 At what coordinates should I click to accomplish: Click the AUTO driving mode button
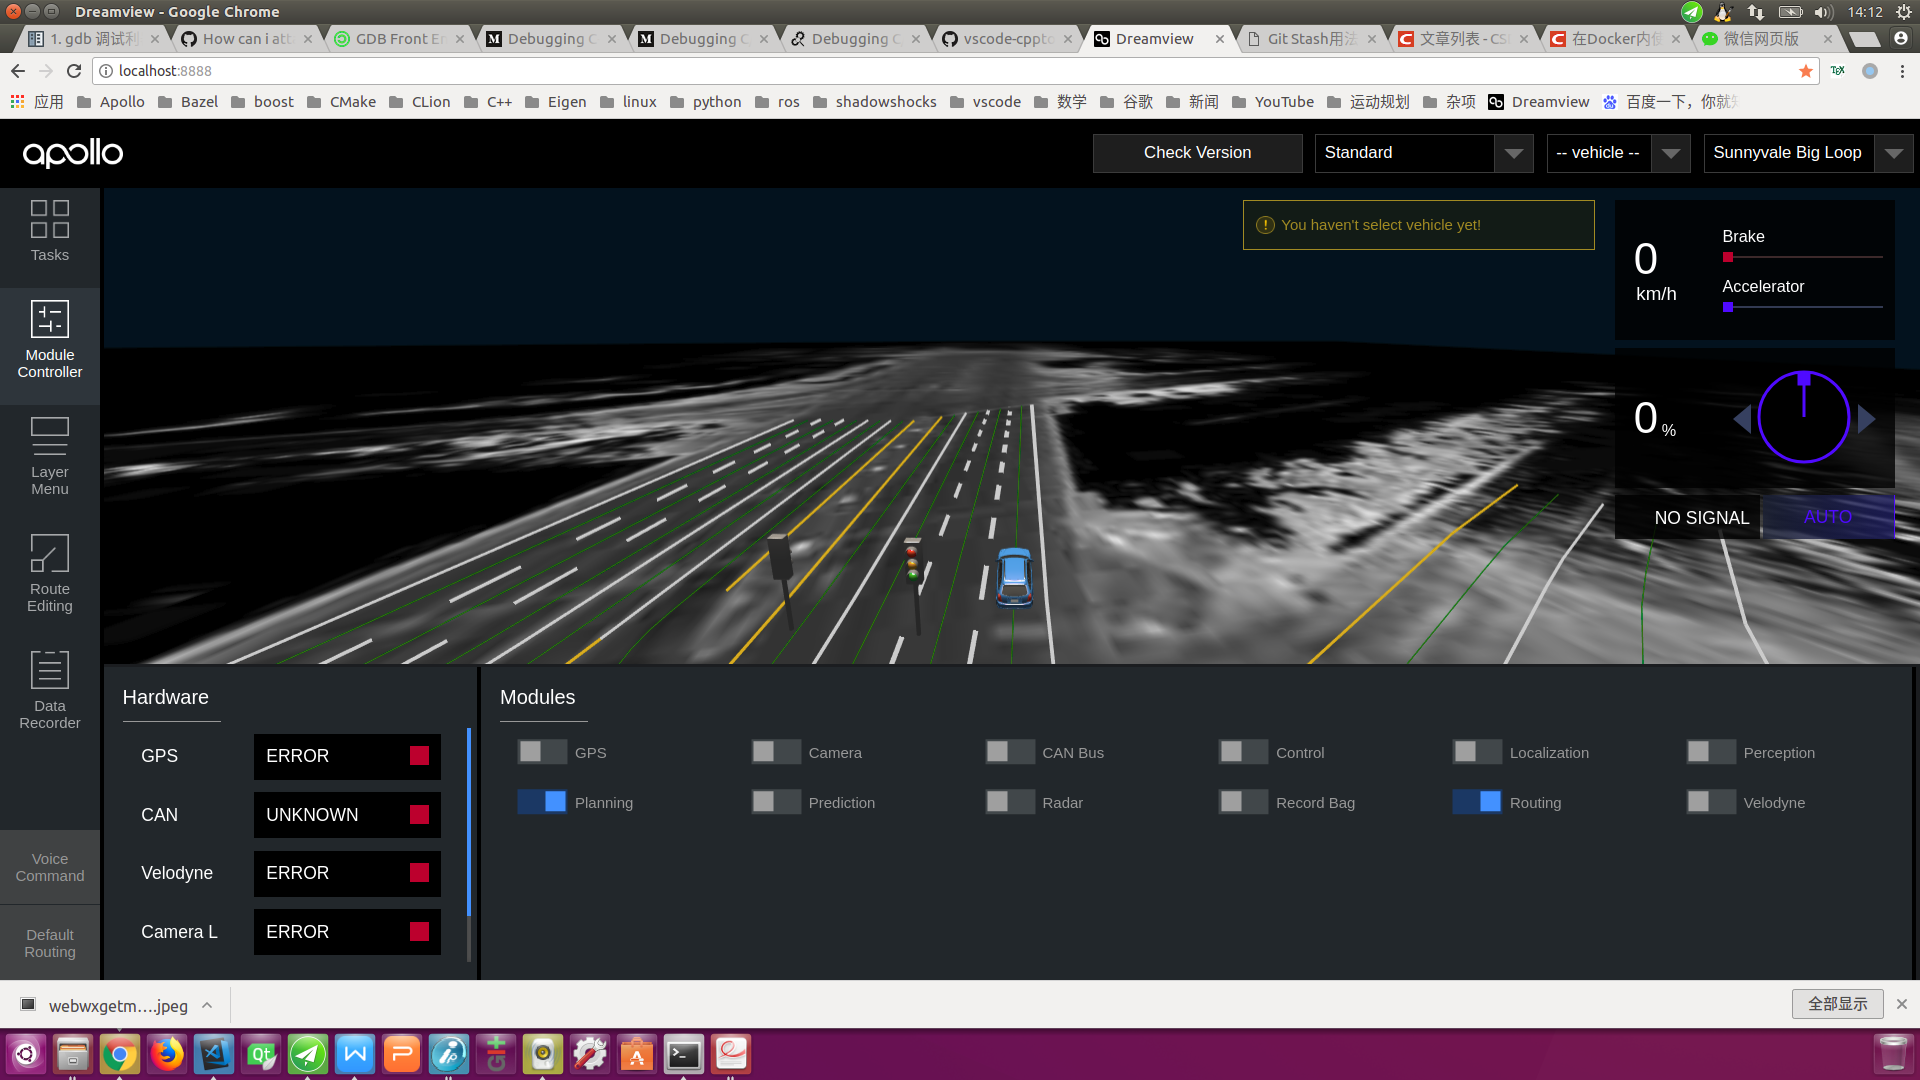[1827, 517]
